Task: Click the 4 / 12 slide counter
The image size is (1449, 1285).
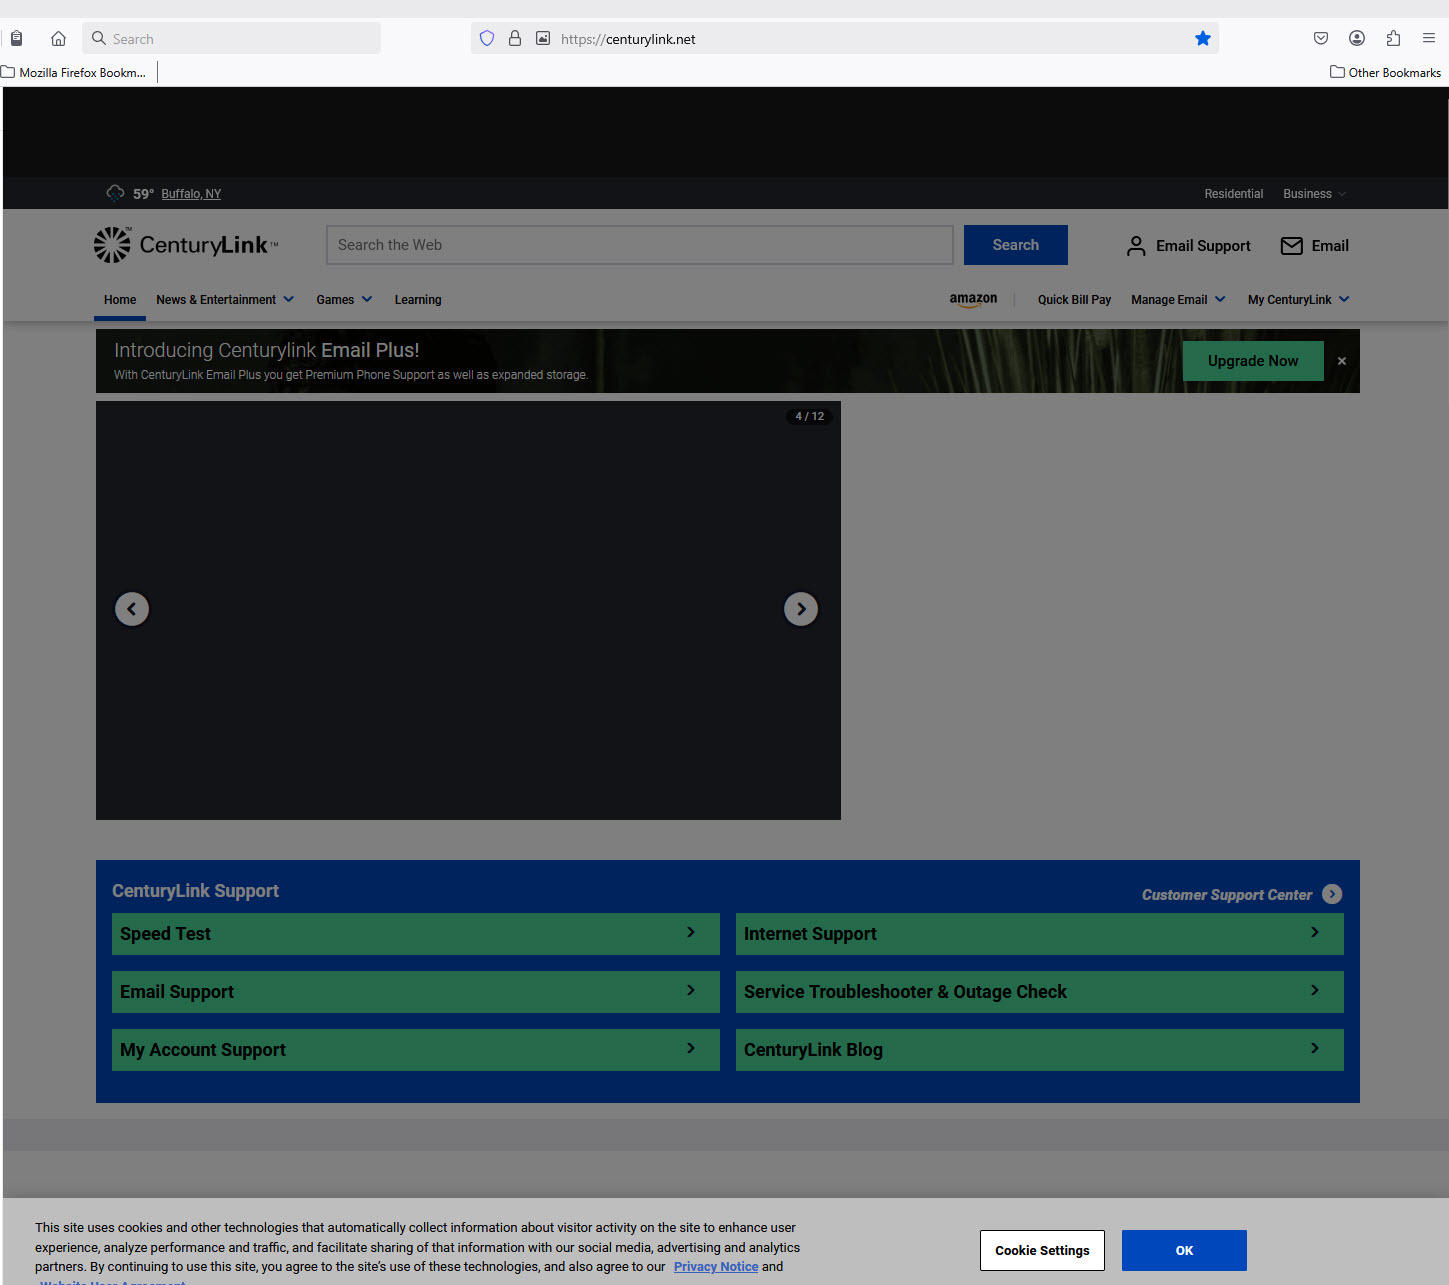Action: pos(810,416)
